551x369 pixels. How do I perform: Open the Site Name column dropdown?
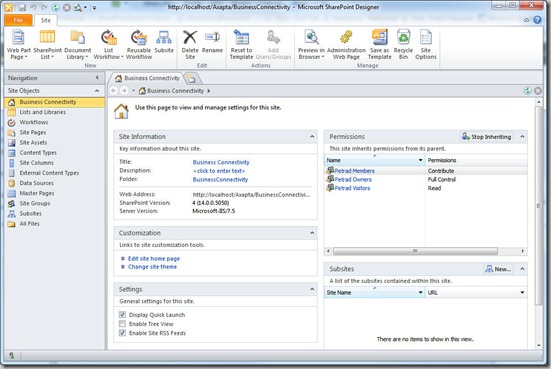pyautogui.click(x=420, y=292)
